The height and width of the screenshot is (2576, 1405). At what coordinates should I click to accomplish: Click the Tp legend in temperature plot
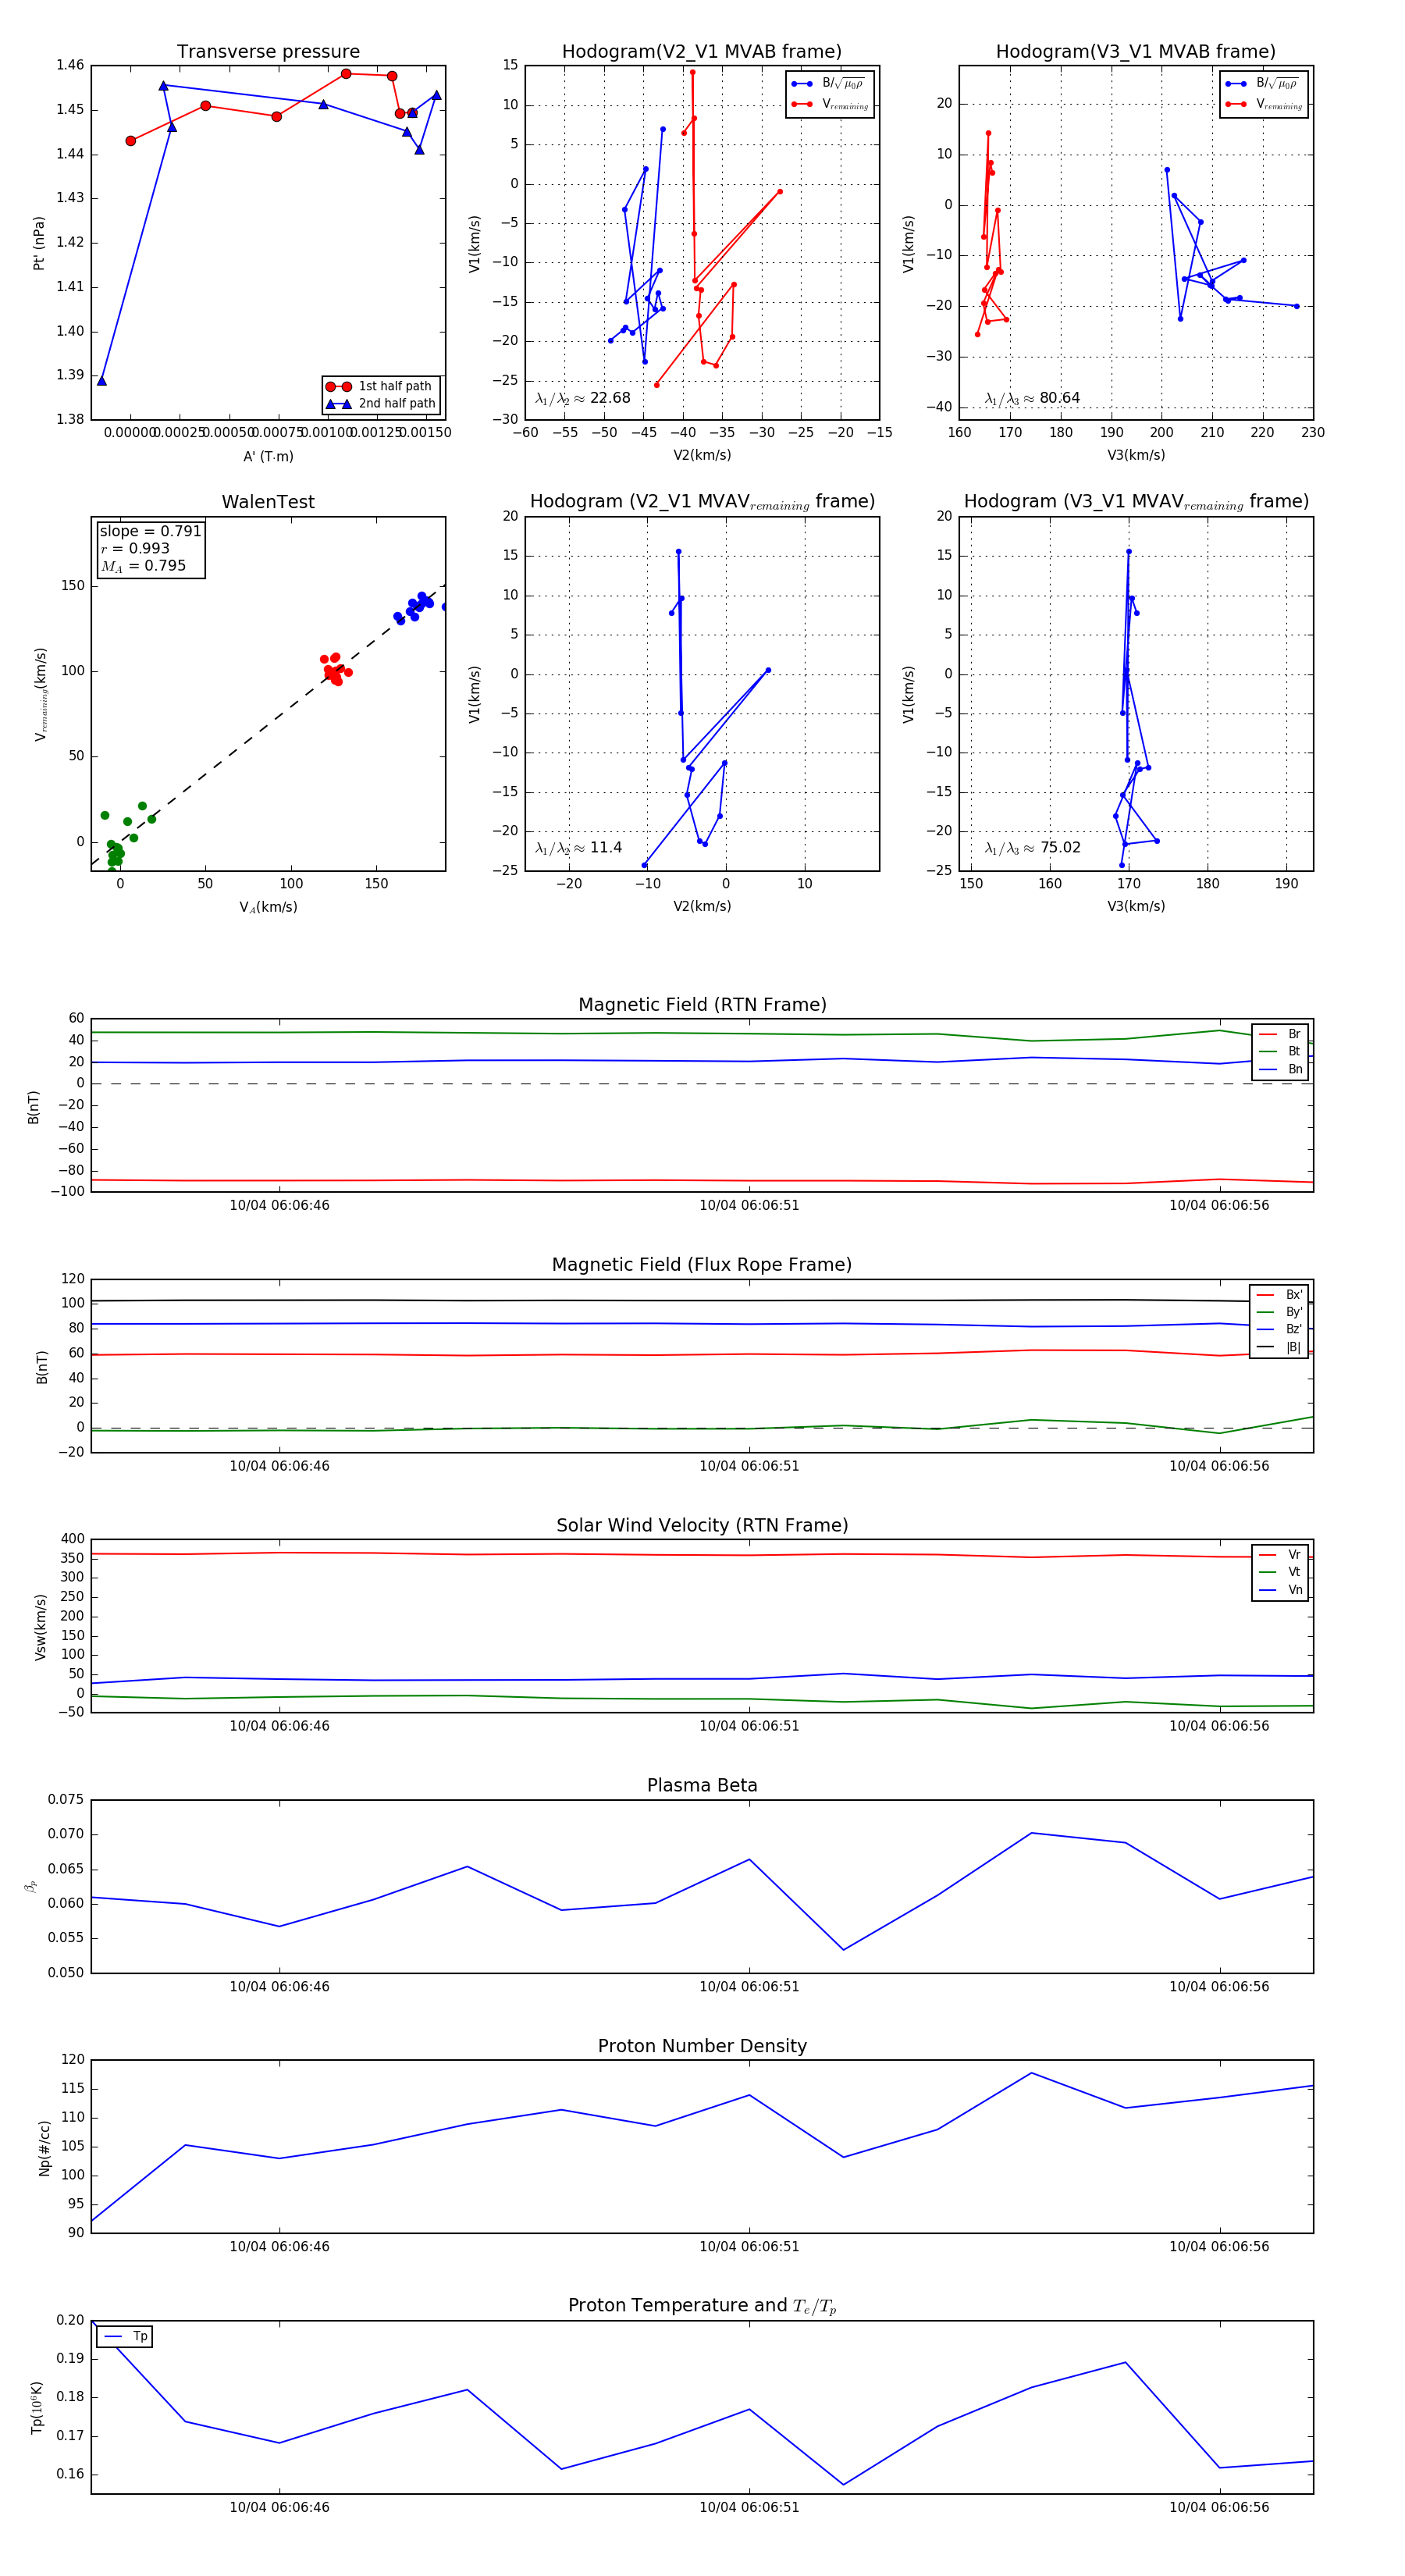click(125, 2337)
